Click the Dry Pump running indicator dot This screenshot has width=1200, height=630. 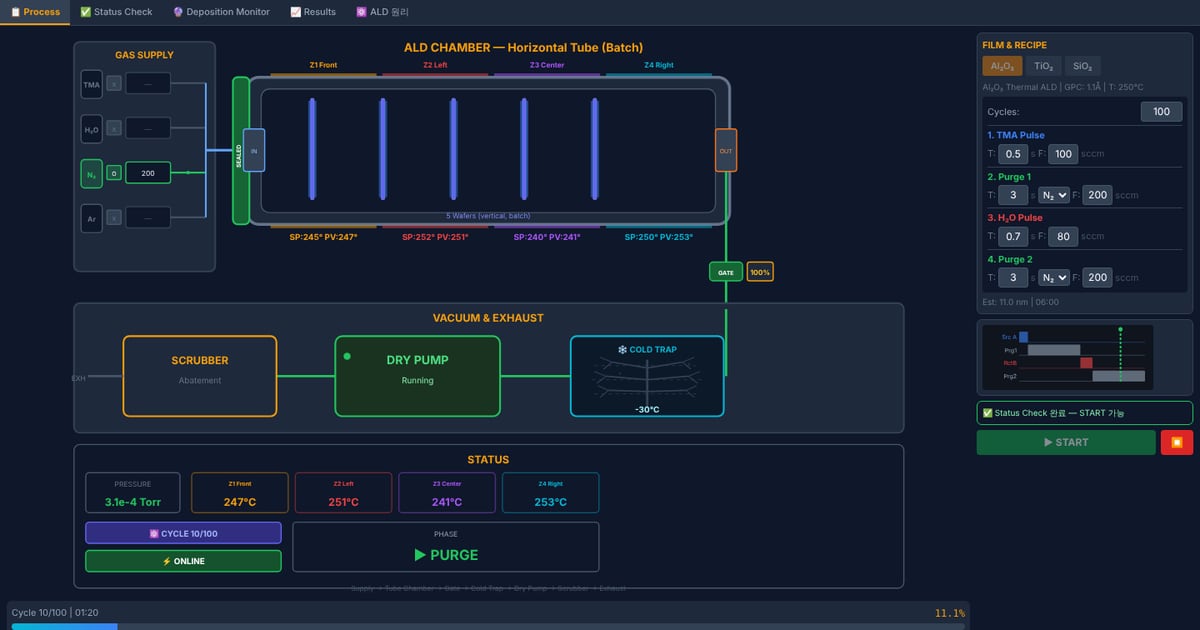click(347, 356)
